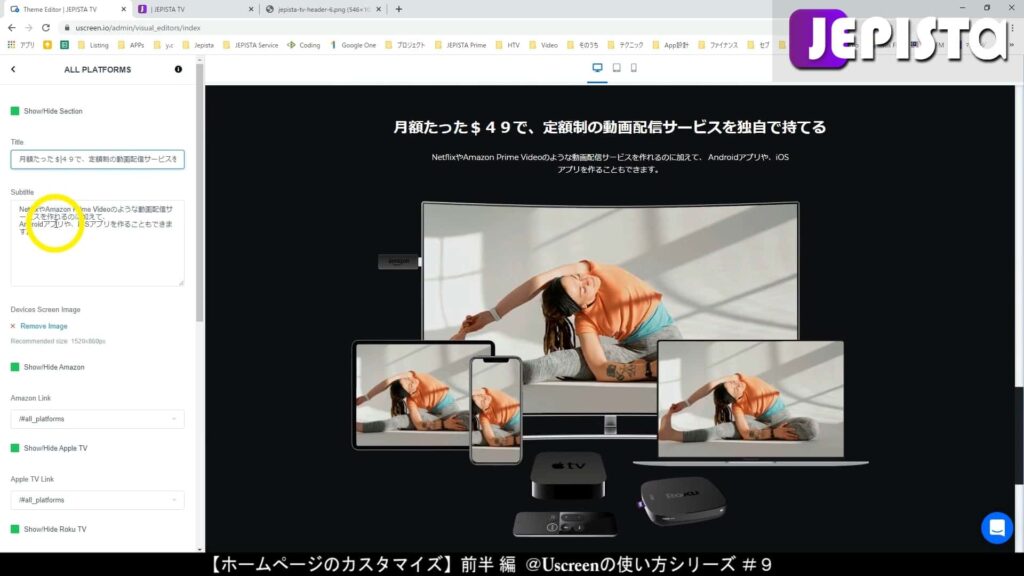Close the jepista-tv-header-6.png tab

[378, 9]
